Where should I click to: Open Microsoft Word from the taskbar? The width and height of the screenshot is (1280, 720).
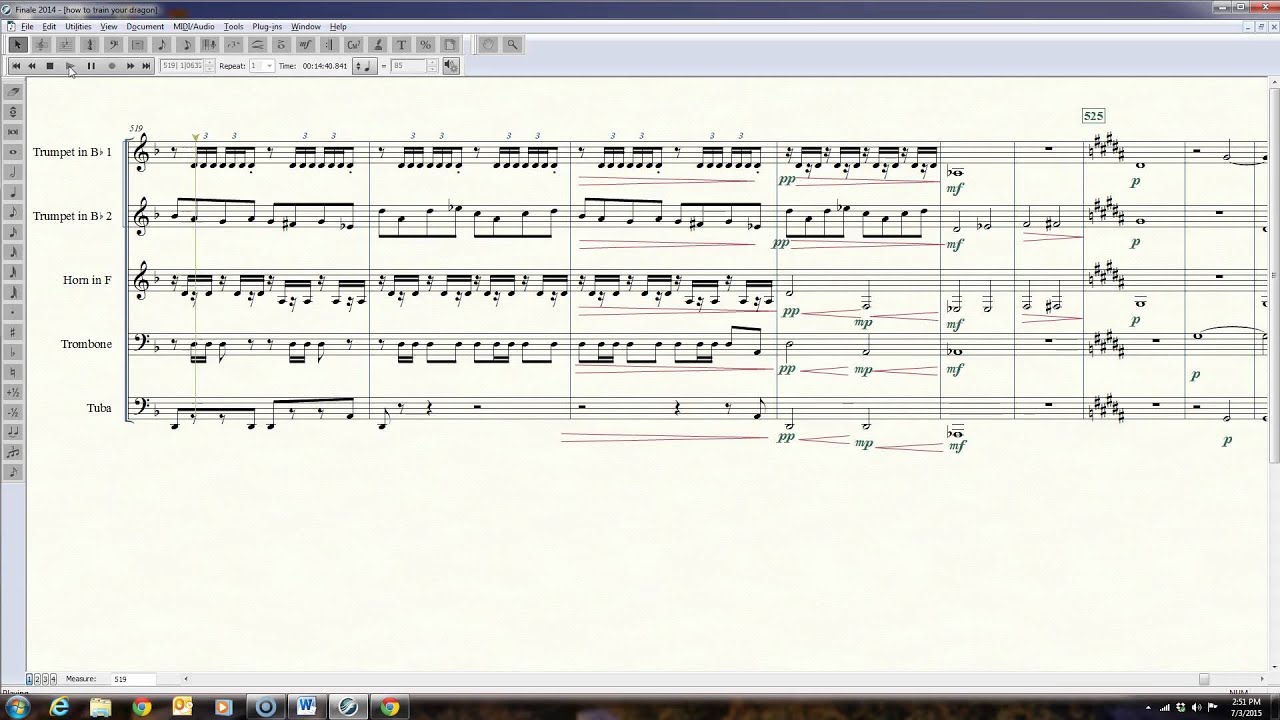click(x=306, y=707)
